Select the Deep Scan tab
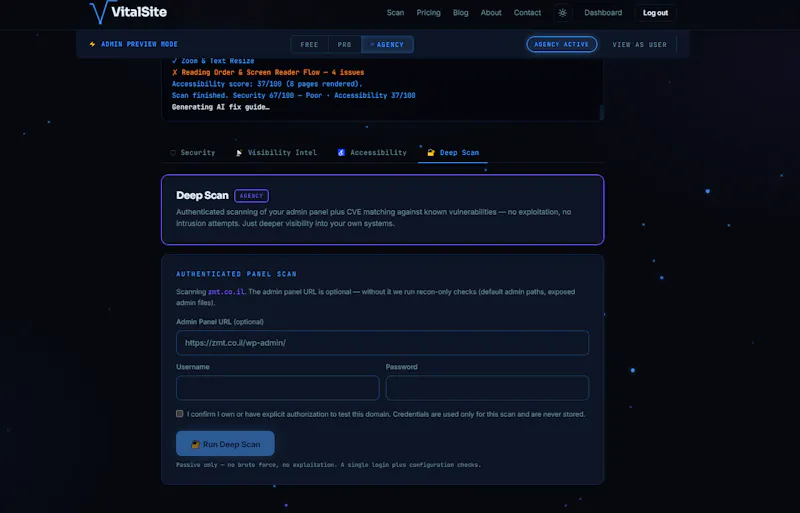Viewport: 800px width, 513px height. pos(453,153)
